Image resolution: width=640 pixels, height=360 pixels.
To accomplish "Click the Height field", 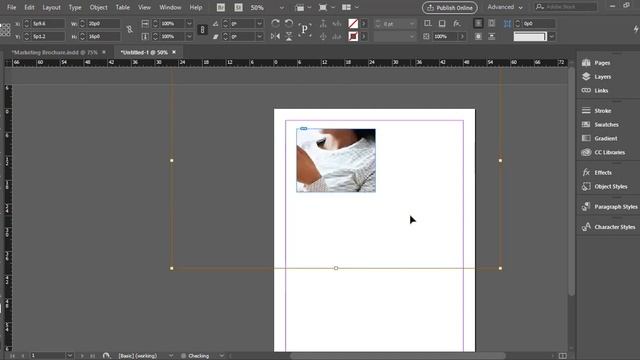I will point(104,36).
